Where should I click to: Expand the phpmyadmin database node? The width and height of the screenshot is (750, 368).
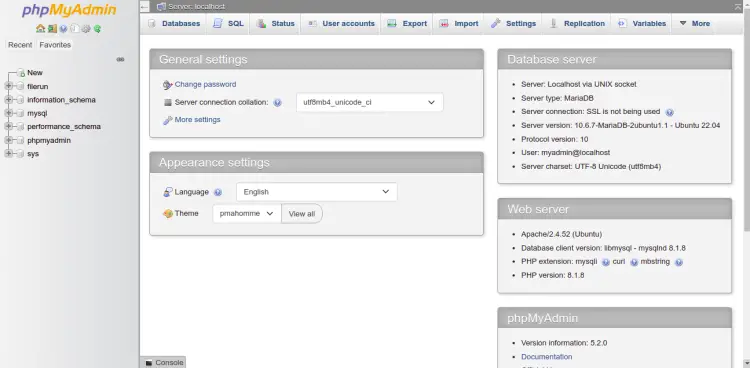(x=8, y=141)
